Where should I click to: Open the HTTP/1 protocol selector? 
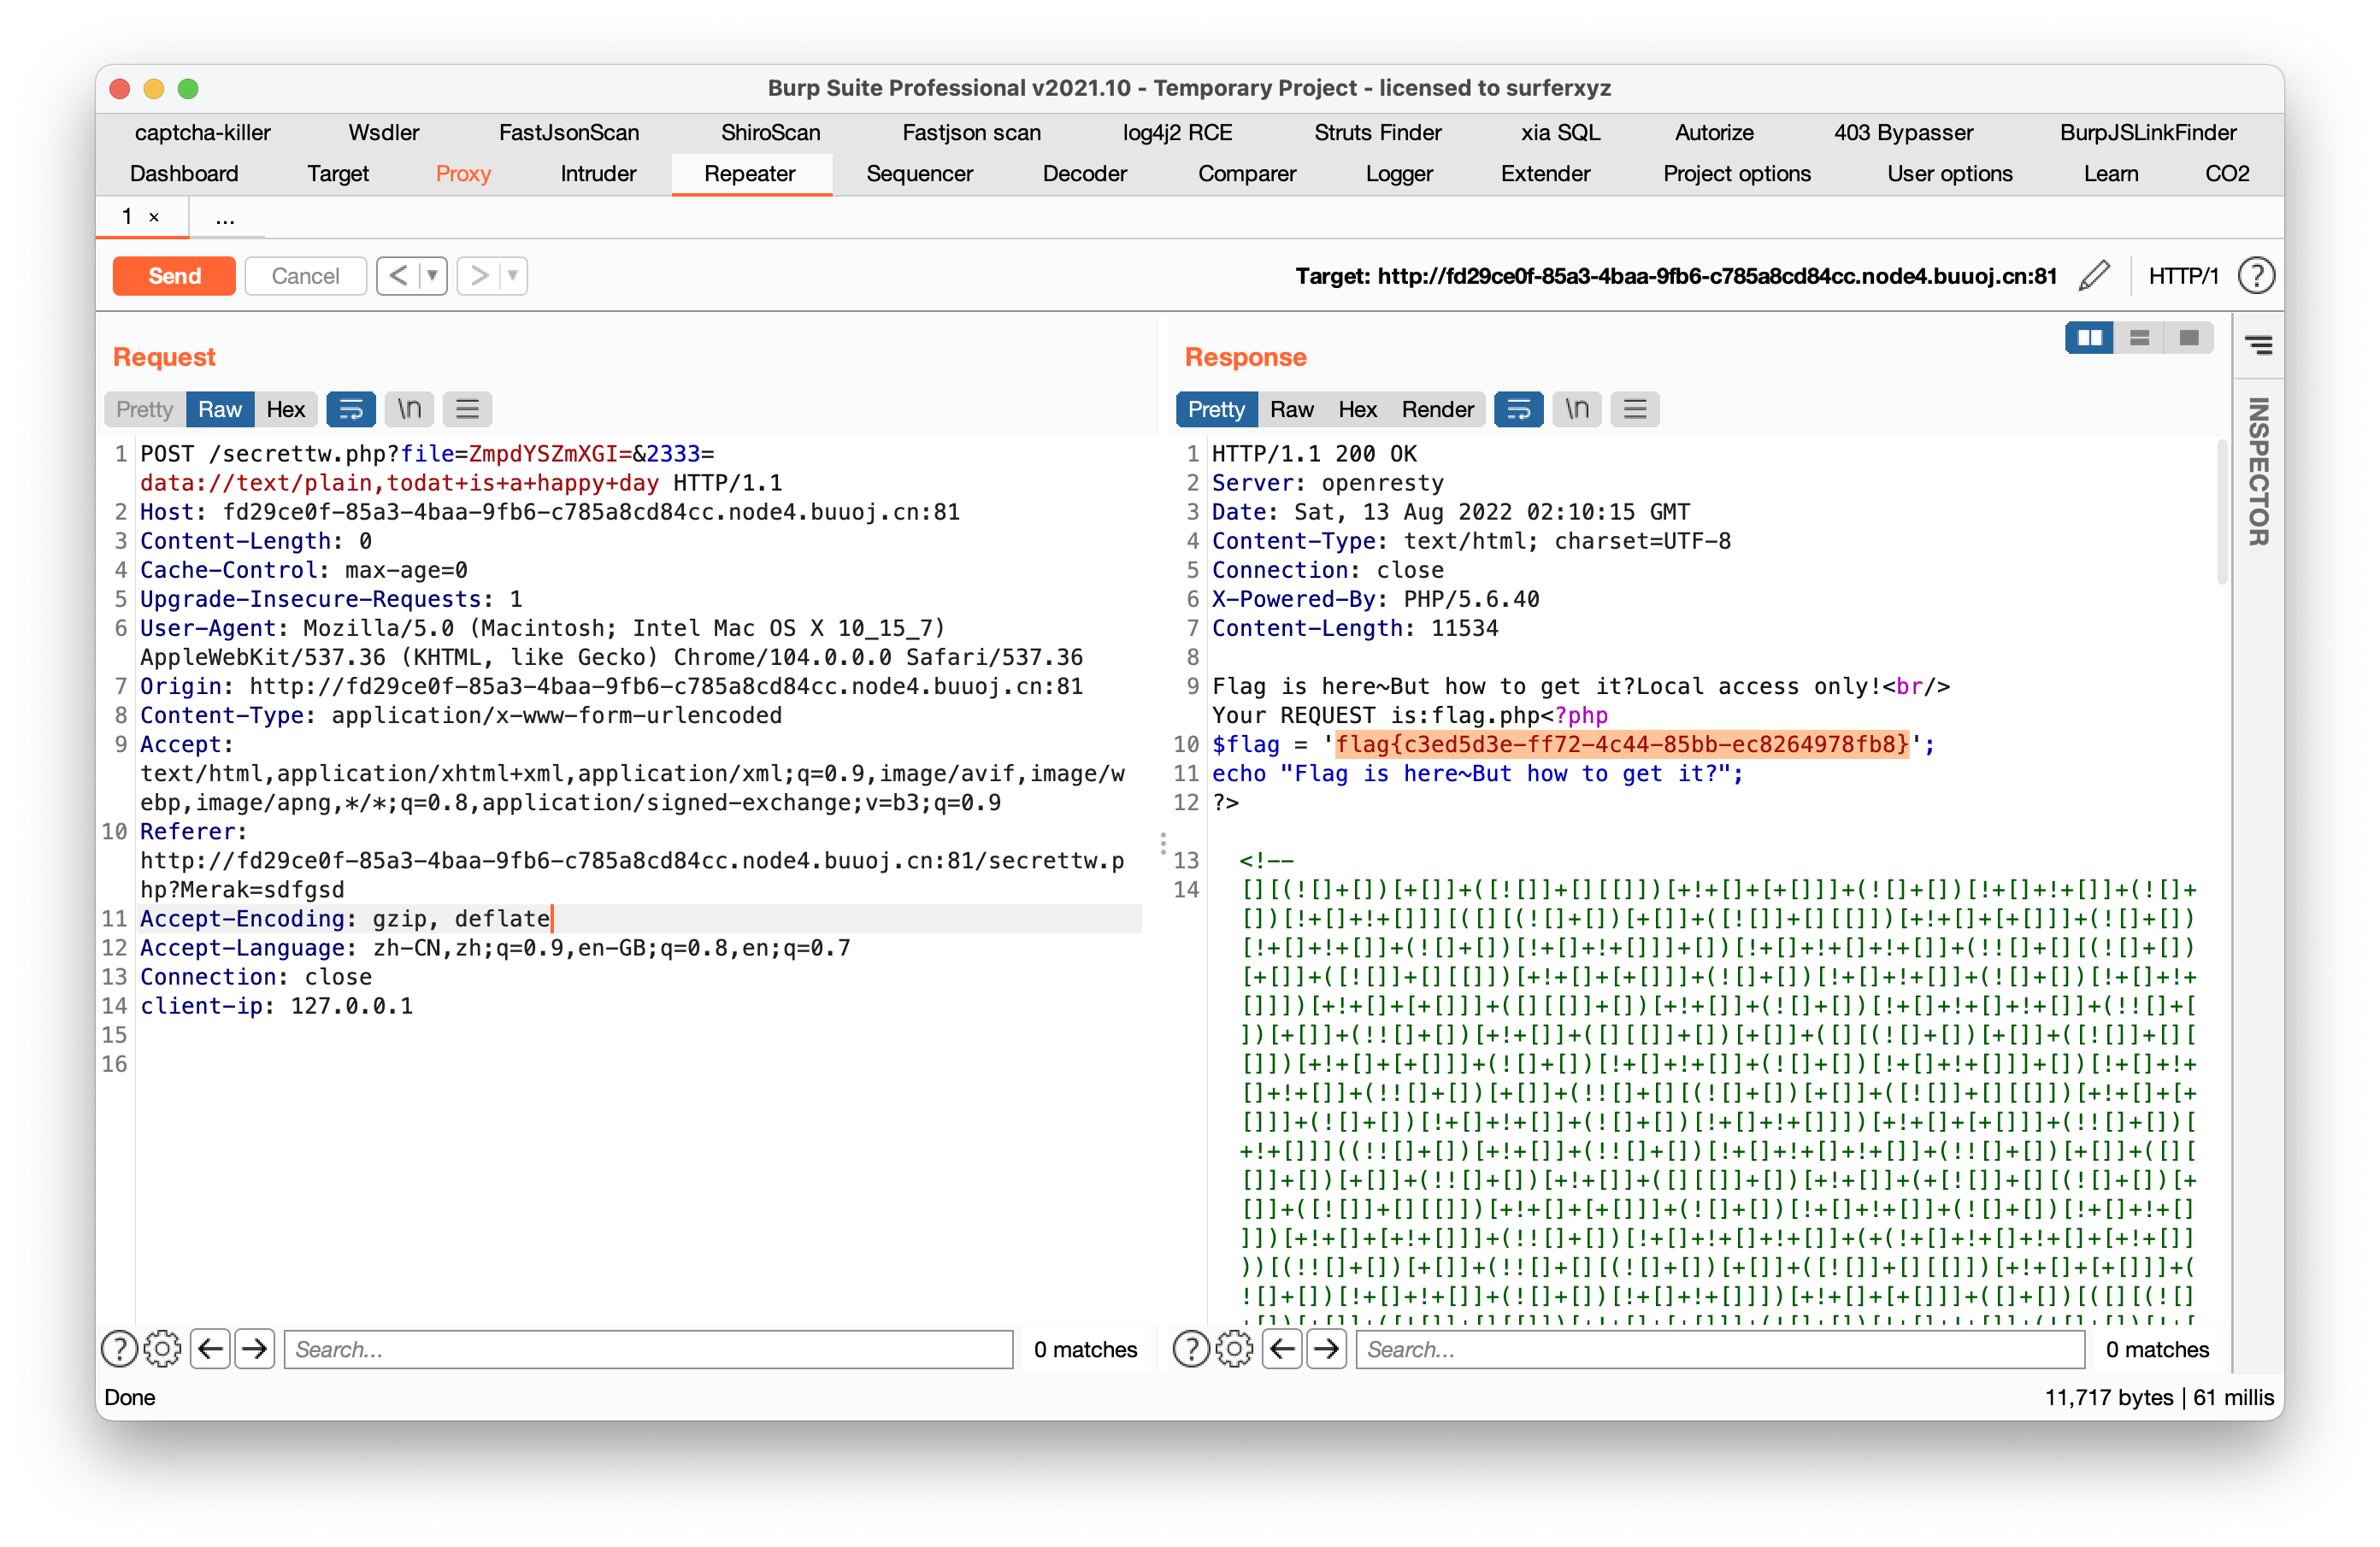tap(2183, 276)
